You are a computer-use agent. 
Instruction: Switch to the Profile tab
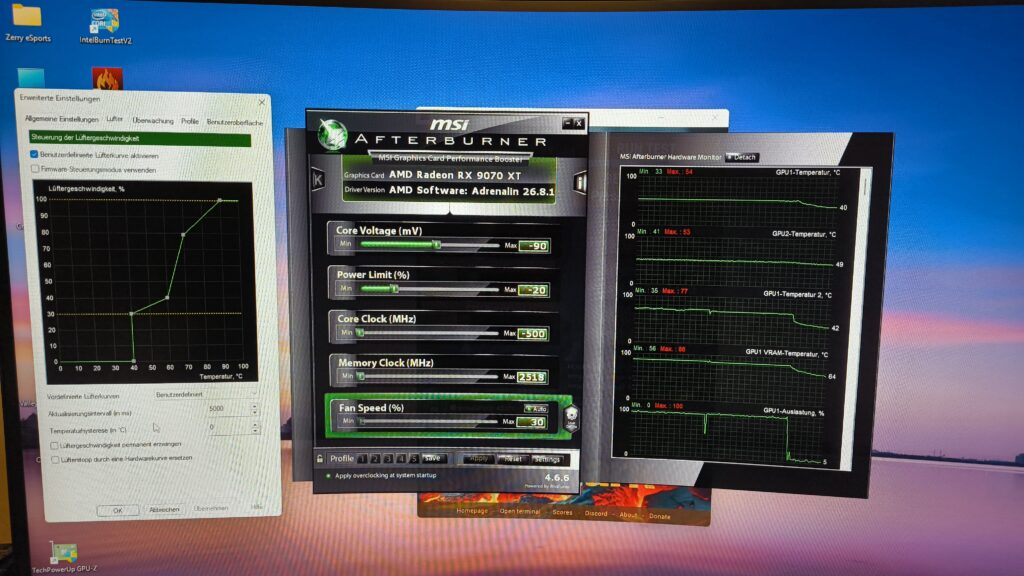pos(189,121)
